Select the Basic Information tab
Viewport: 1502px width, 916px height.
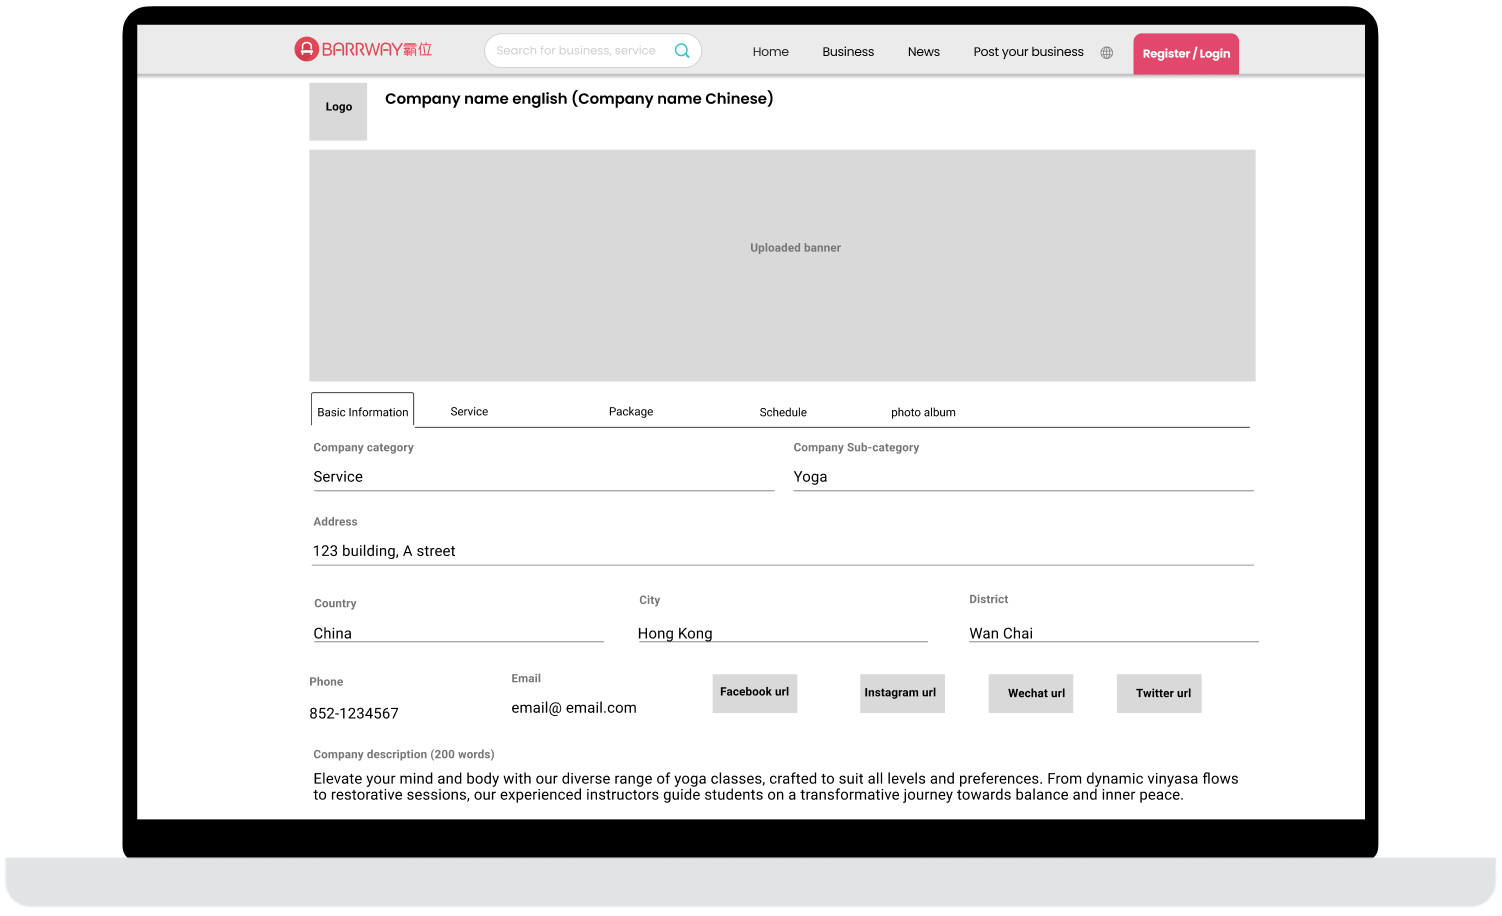coord(362,411)
